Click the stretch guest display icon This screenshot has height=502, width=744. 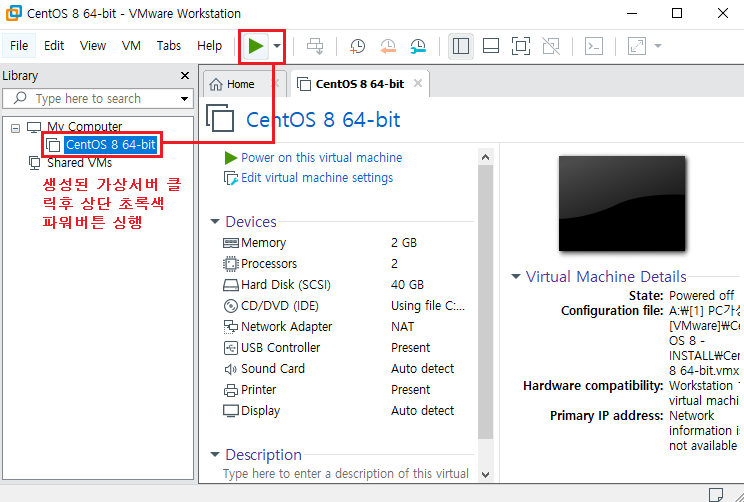(636, 46)
